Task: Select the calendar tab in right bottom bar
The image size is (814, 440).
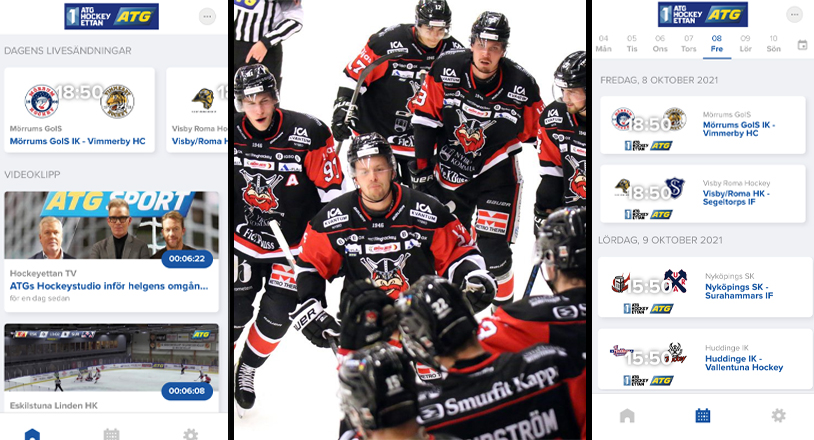Action: coord(702,416)
